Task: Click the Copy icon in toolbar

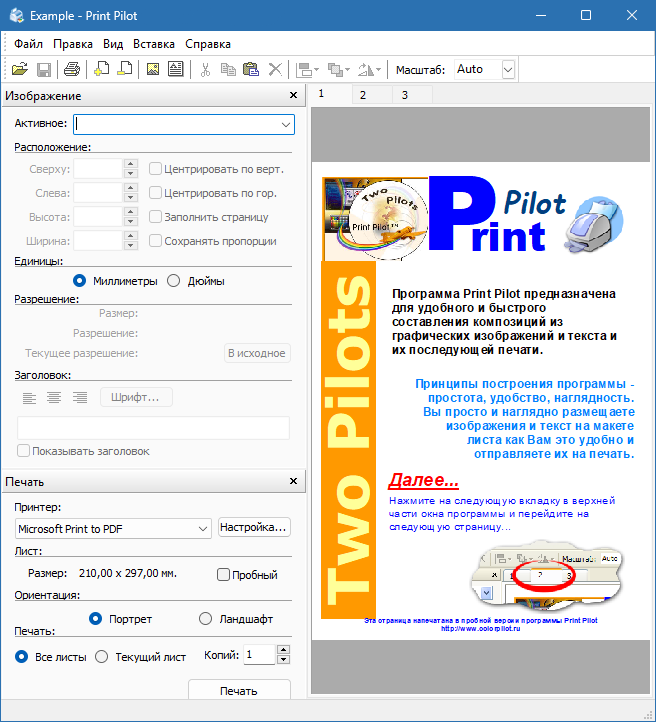Action: click(x=228, y=70)
